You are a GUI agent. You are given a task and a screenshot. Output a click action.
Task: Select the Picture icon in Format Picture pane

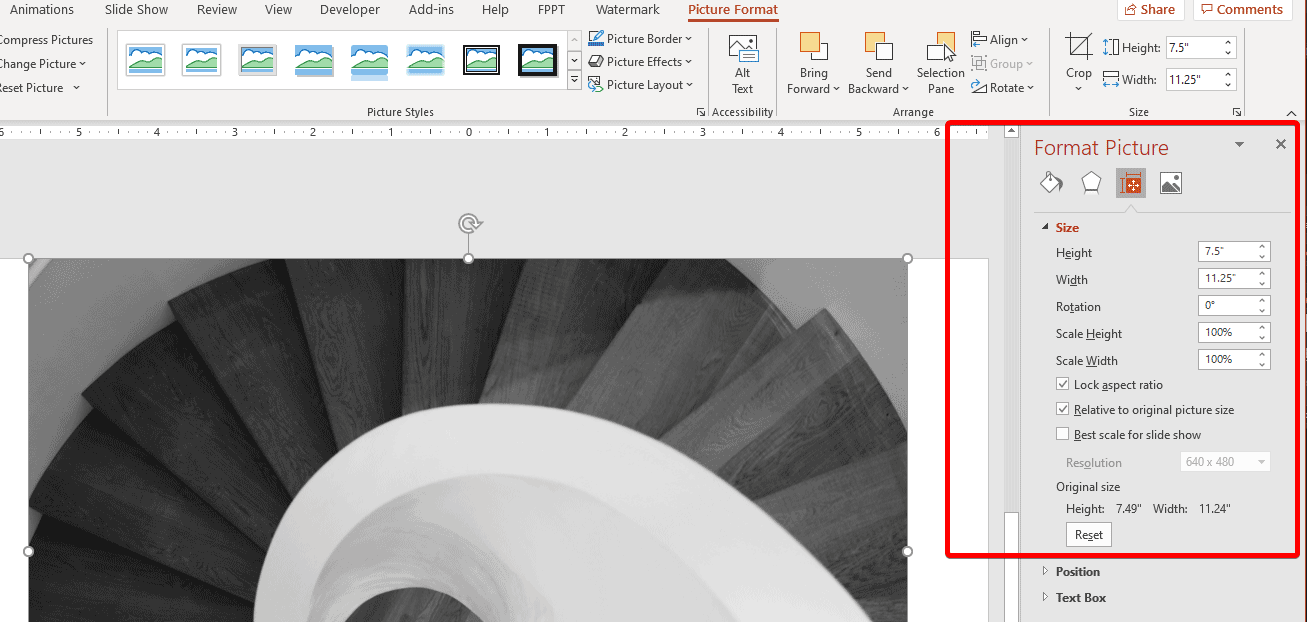pos(1171,183)
